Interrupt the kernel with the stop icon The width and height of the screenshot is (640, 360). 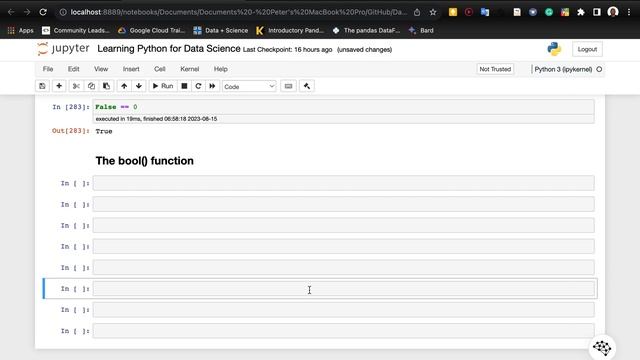click(184, 86)
